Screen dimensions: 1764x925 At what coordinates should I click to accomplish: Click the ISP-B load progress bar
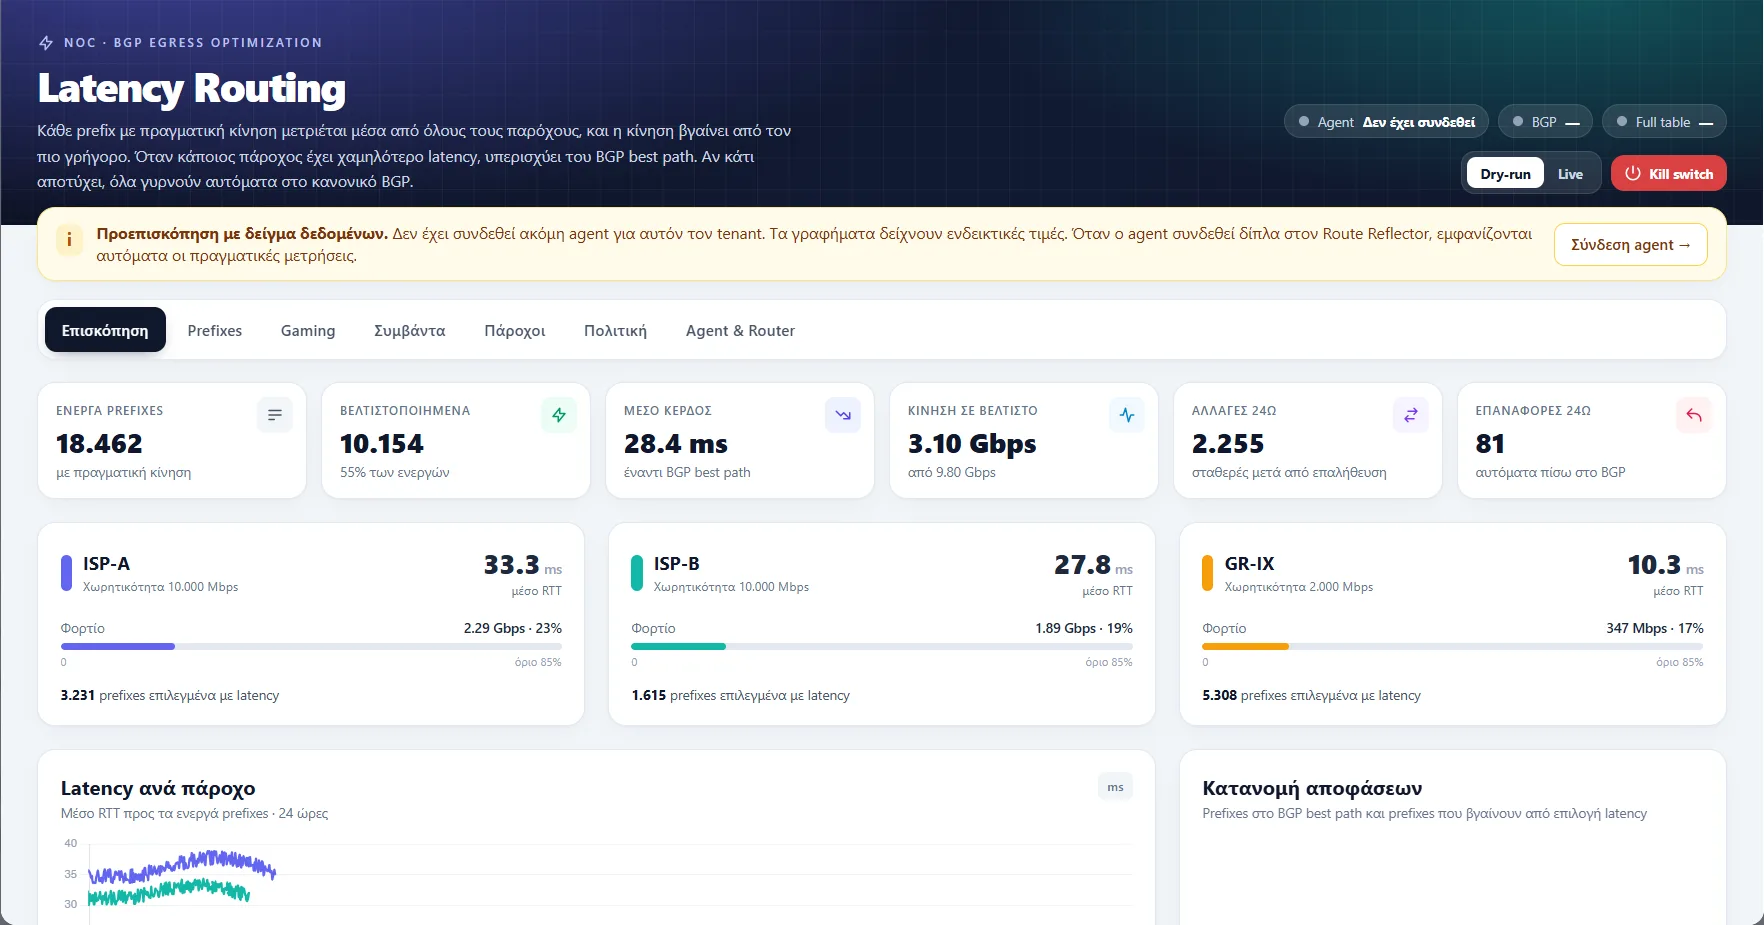click(x=882, y=647)
